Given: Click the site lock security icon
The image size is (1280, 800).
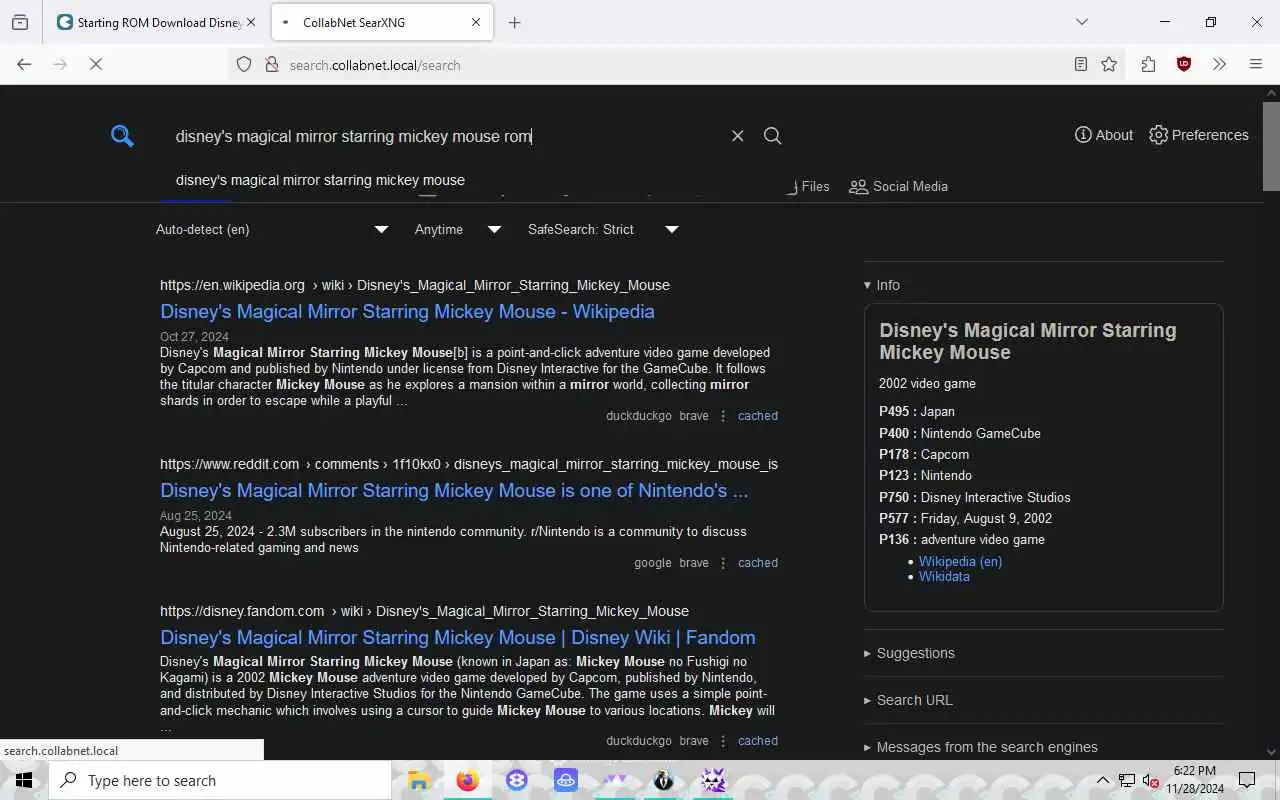Looking at the screenshot, I should pyautogui.click(x=271, y=64).
